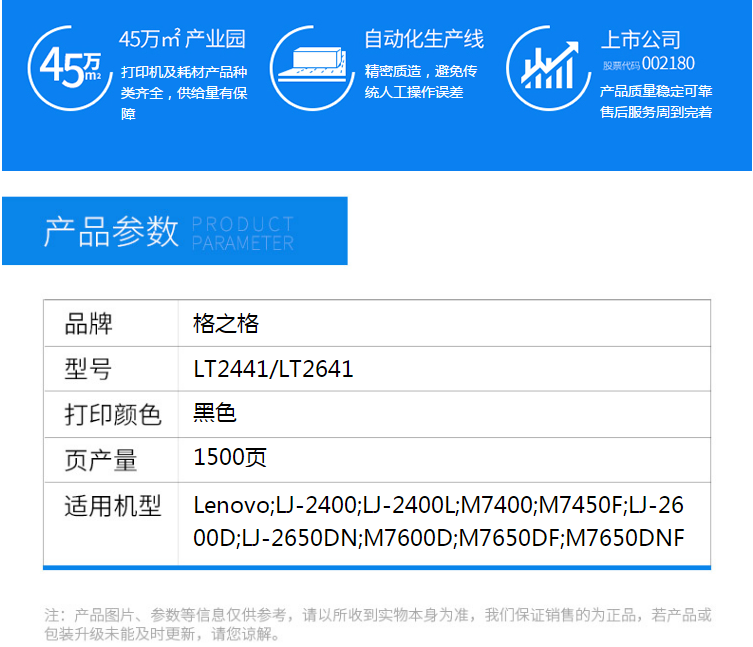Select the 自动化生产线 heading
The image size is (753, 647).
pos(424,39)
